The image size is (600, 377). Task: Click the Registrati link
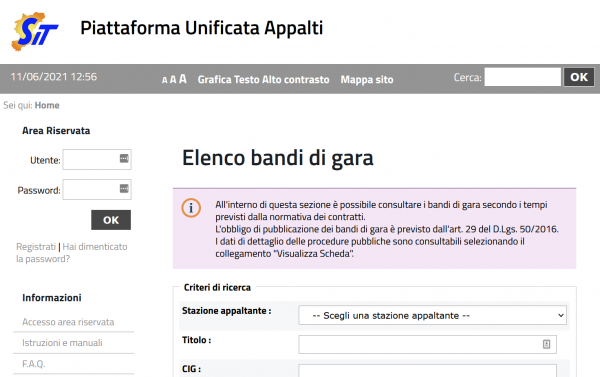pyautogui.click(x=36, y=246)
